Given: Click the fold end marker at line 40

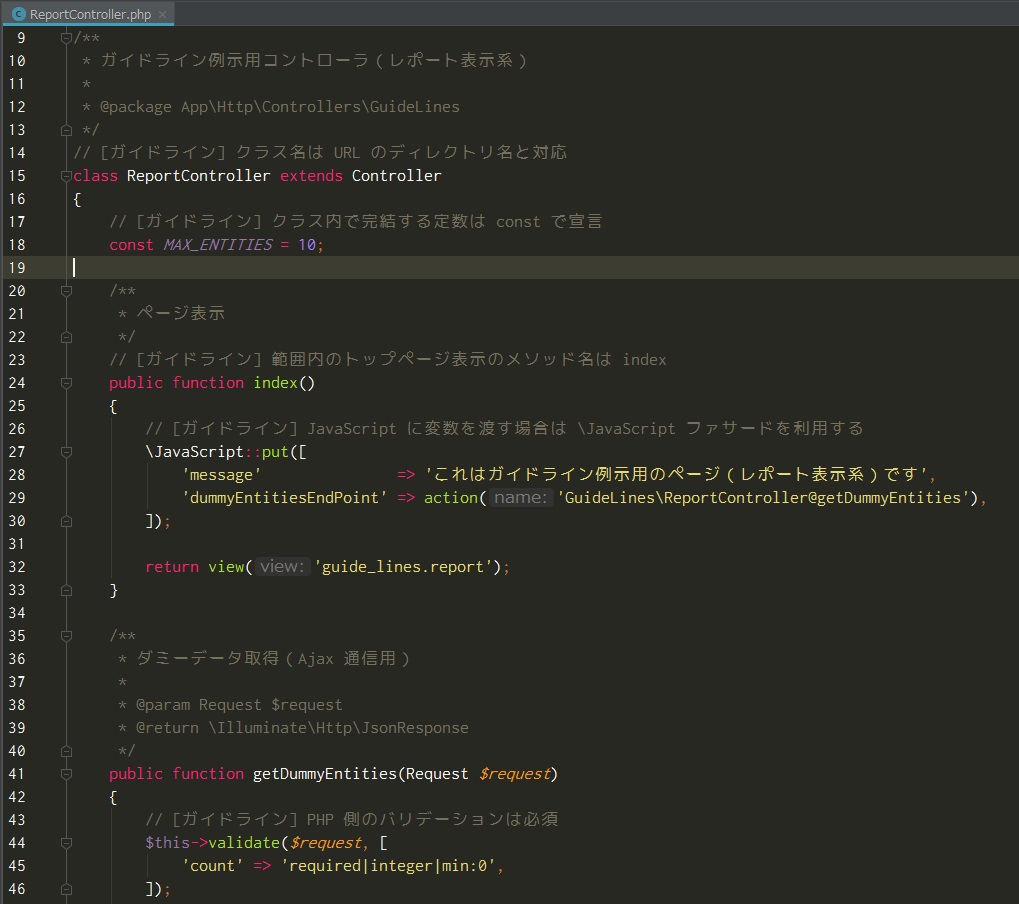Looking at the screenshot, I should tap(66, 751).
